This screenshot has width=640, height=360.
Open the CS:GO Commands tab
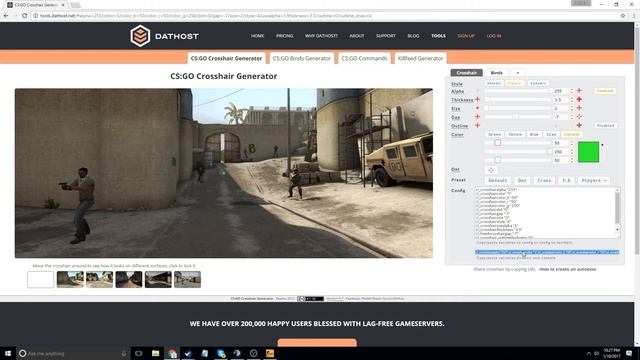point(364,58)
